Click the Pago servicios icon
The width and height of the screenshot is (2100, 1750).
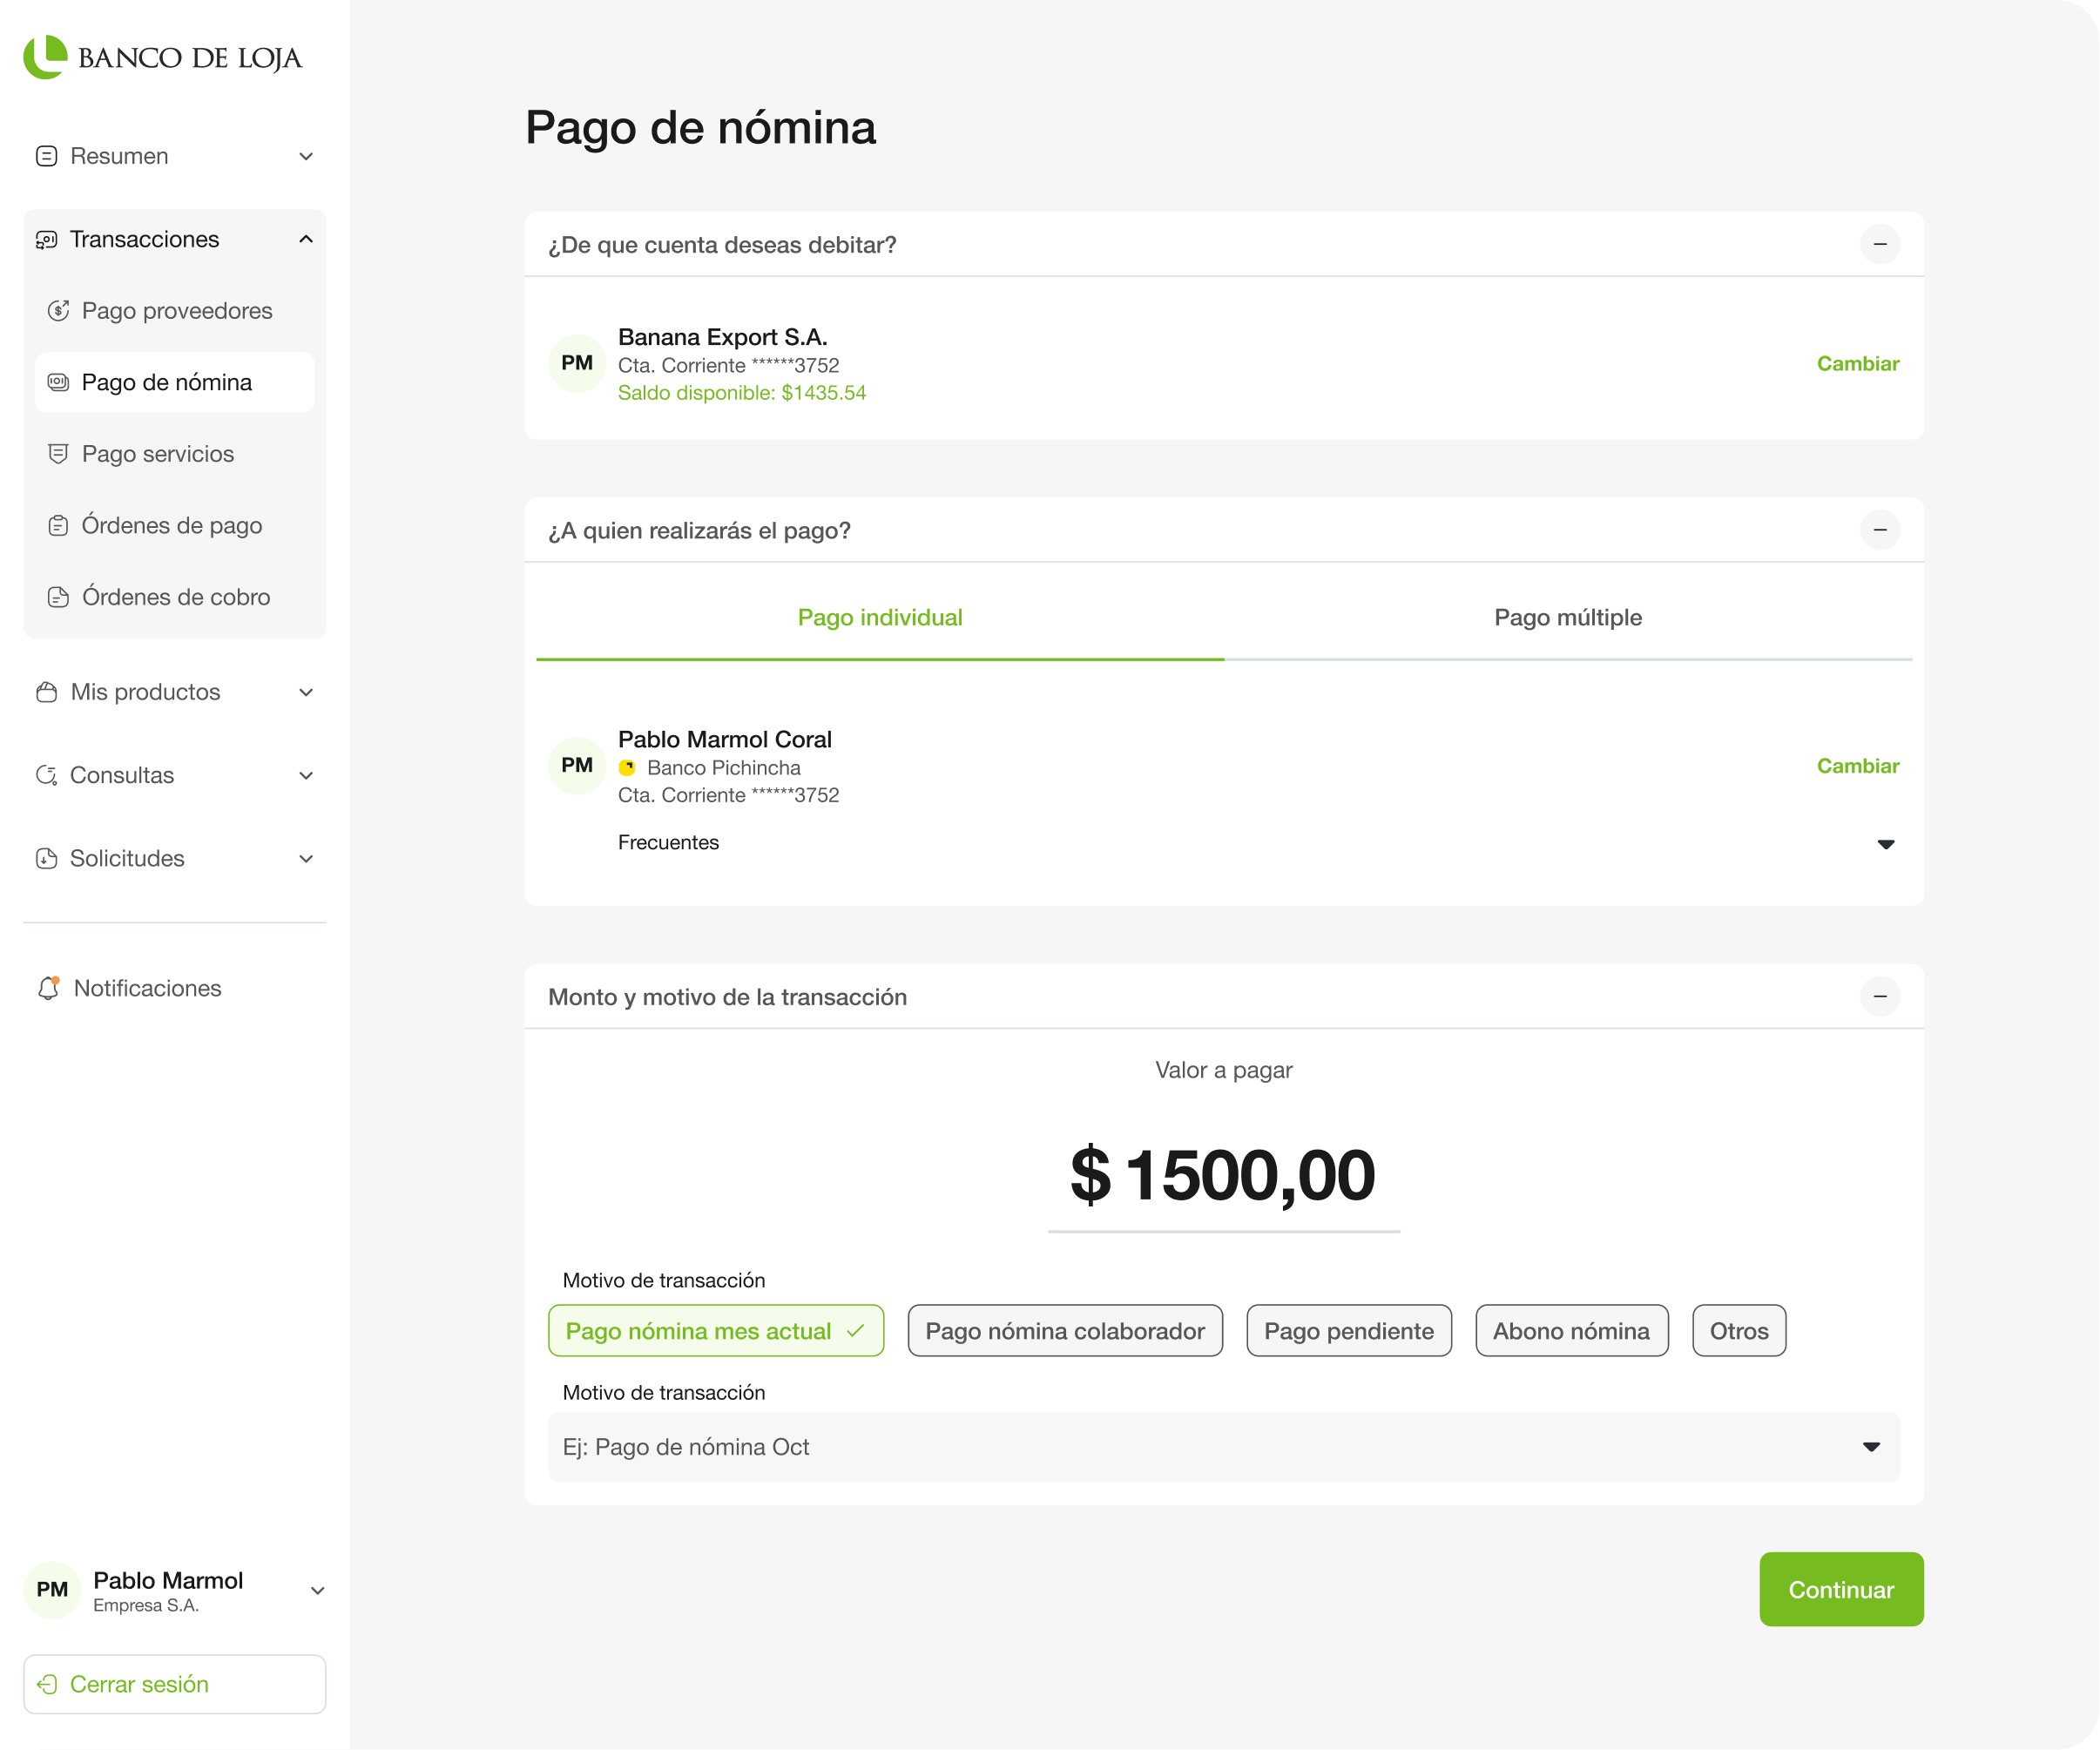click(58, 454)
